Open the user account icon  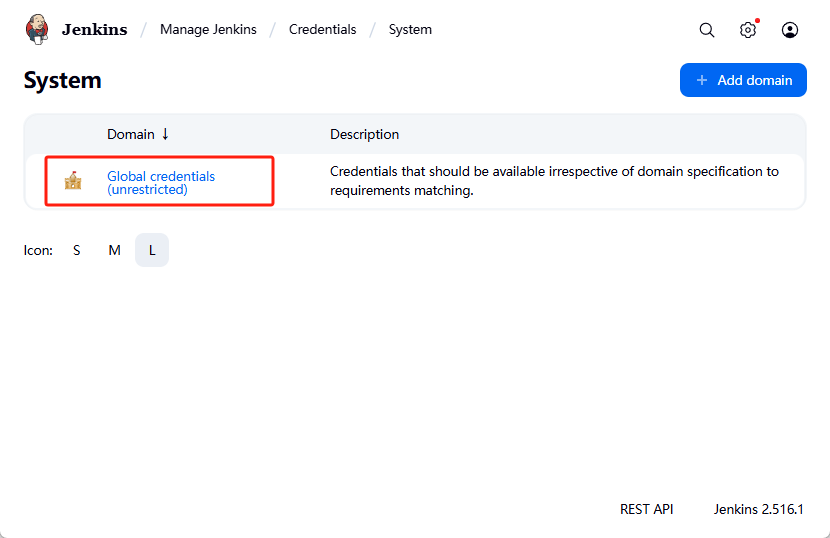(790, 30)
